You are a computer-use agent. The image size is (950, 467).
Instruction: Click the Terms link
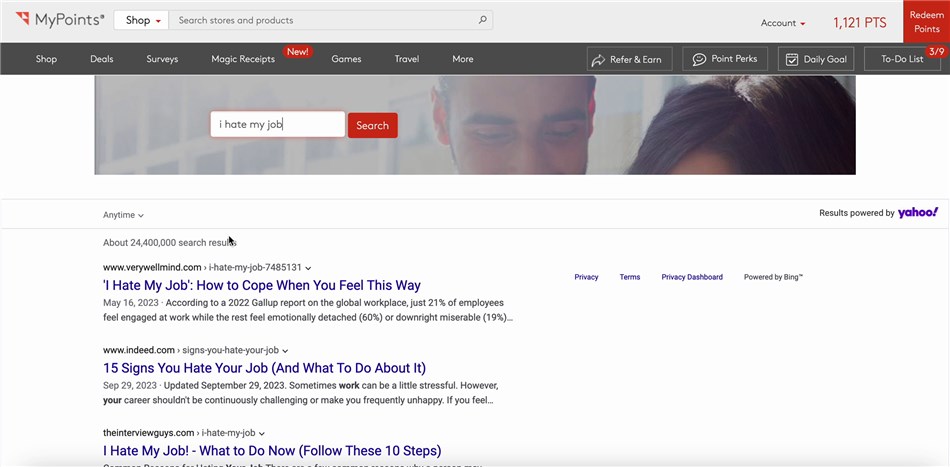[x=629, y=277]
